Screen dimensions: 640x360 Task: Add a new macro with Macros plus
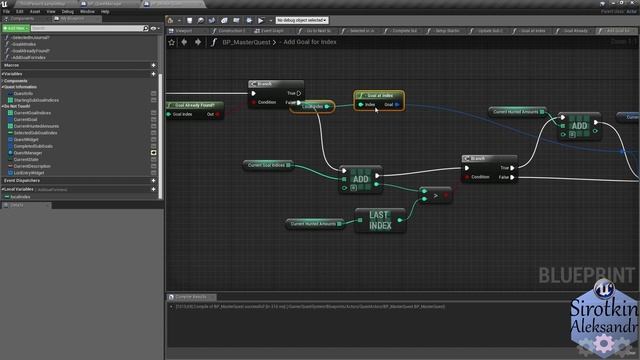click(x=153, y=65)
